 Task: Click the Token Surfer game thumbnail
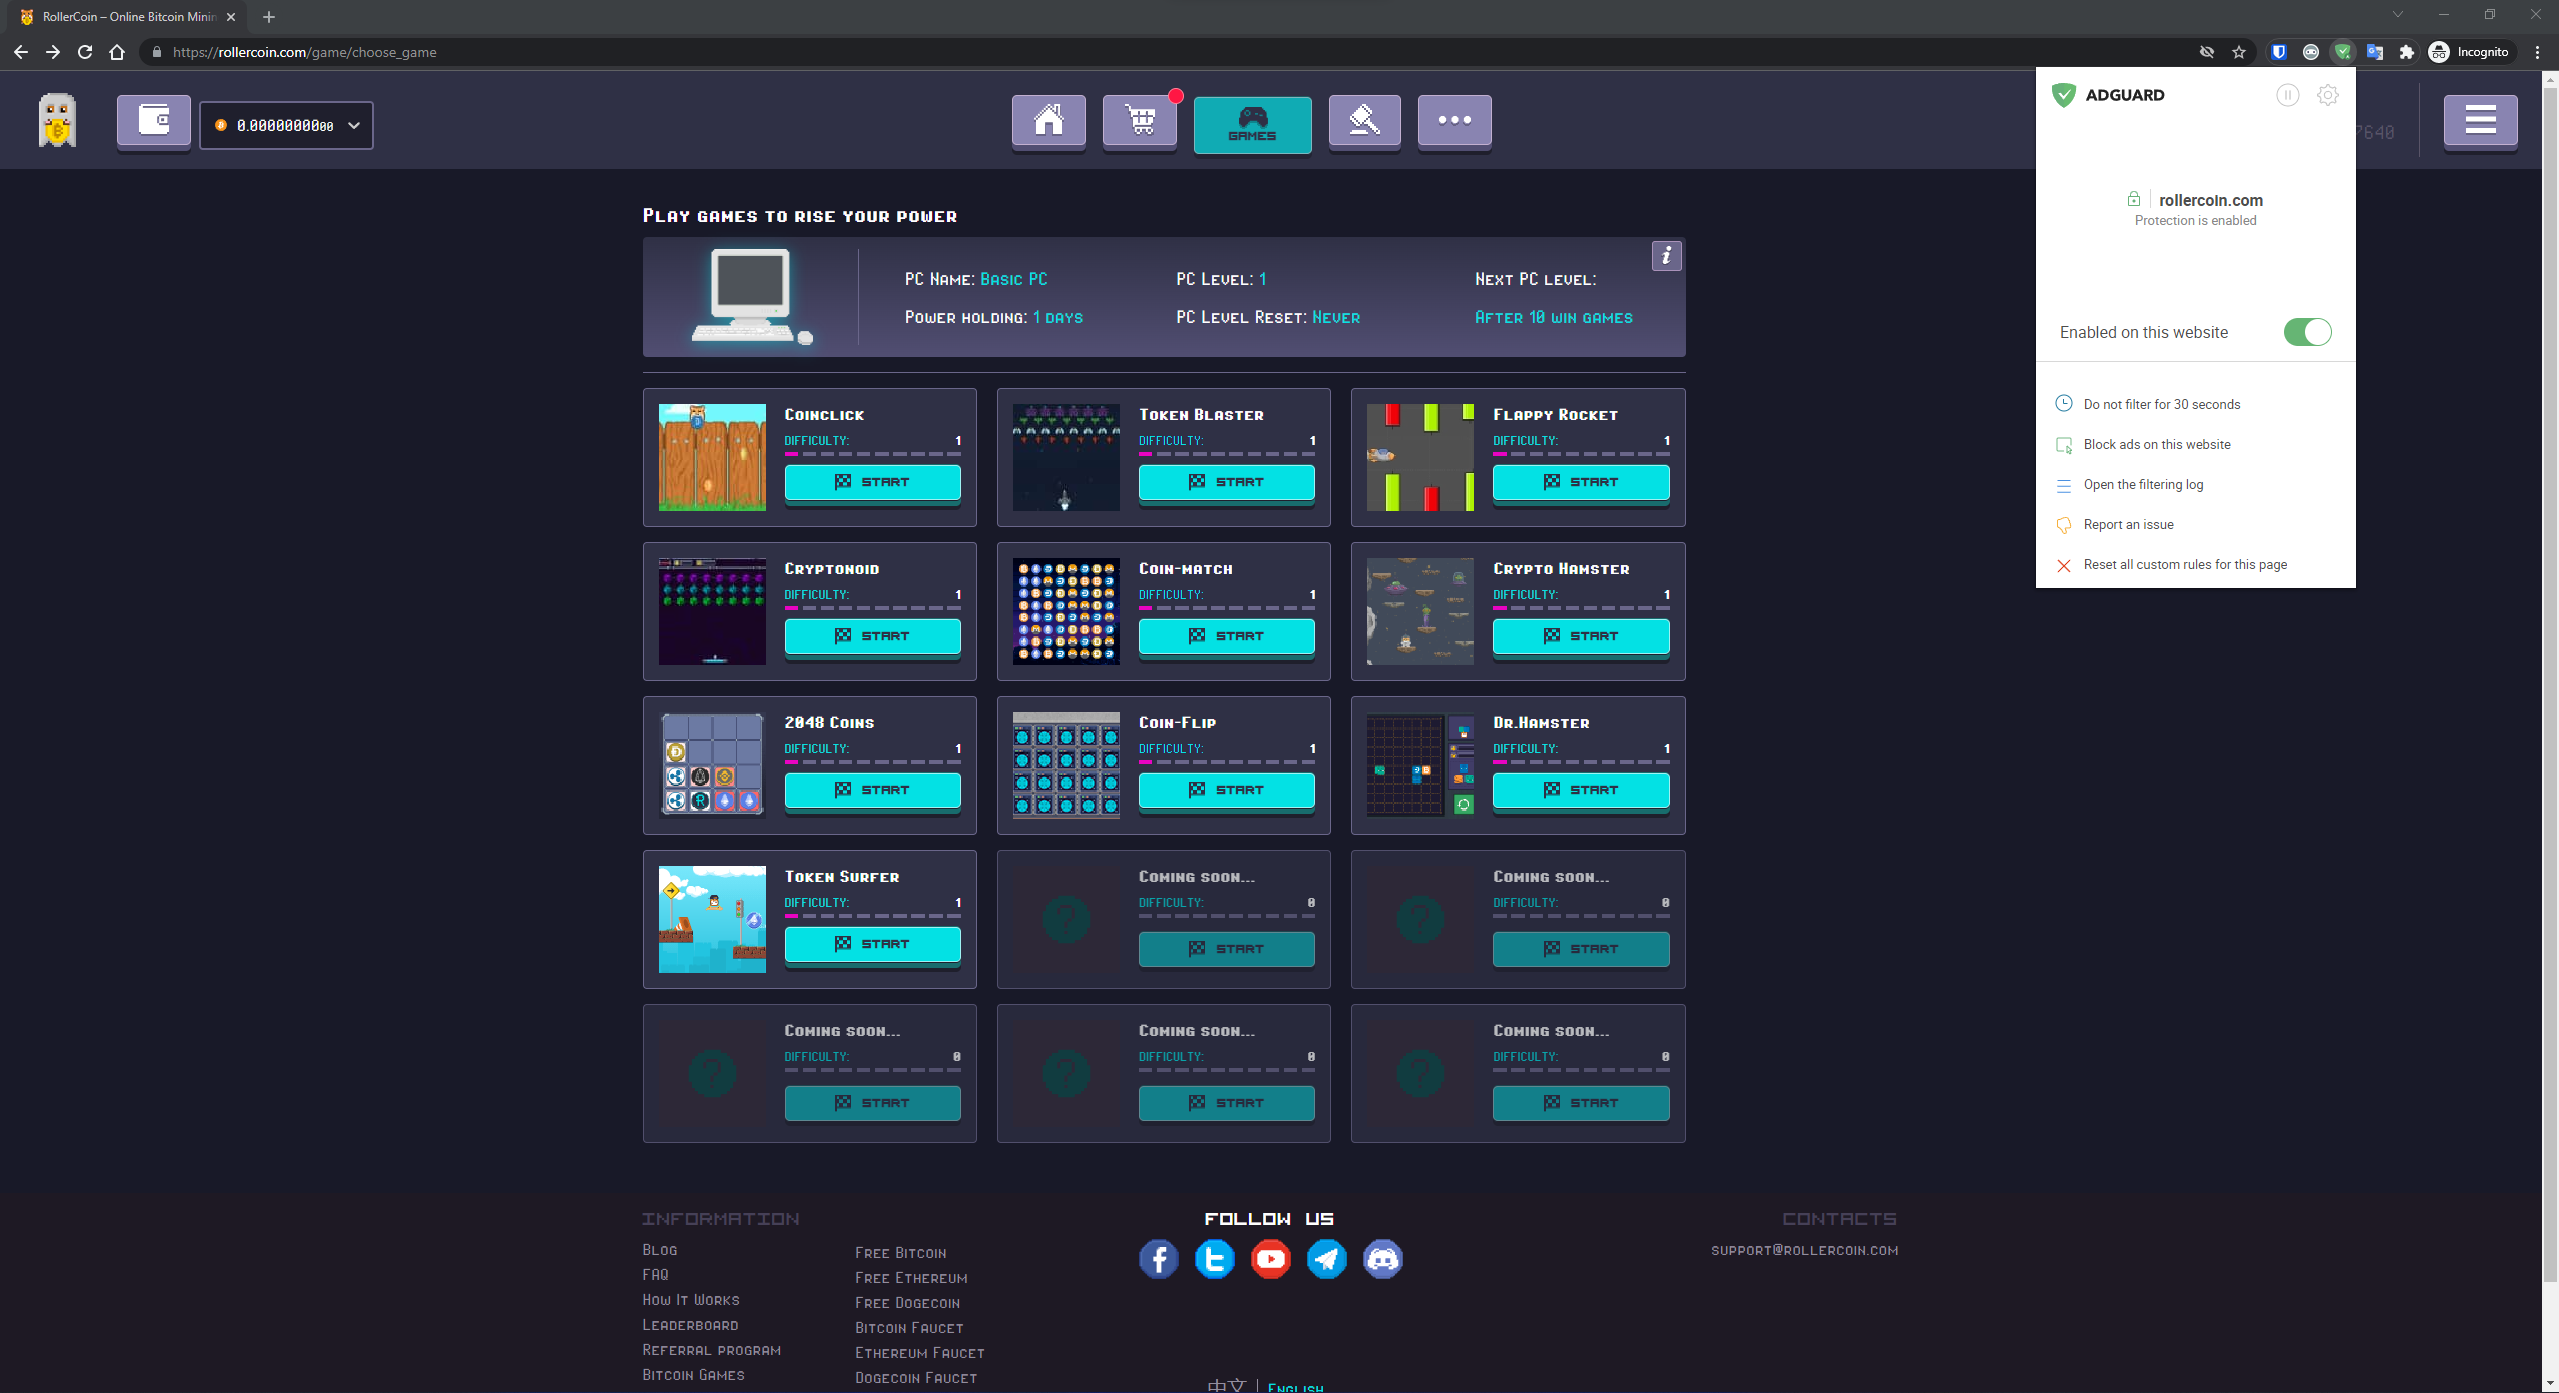coord(712,919)
